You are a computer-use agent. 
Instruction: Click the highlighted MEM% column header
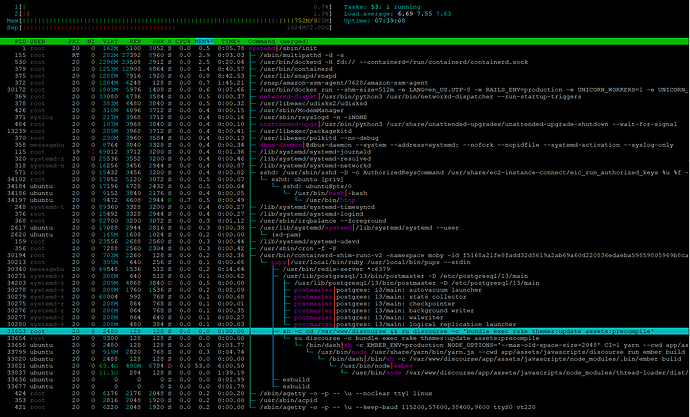pos(204,41)
